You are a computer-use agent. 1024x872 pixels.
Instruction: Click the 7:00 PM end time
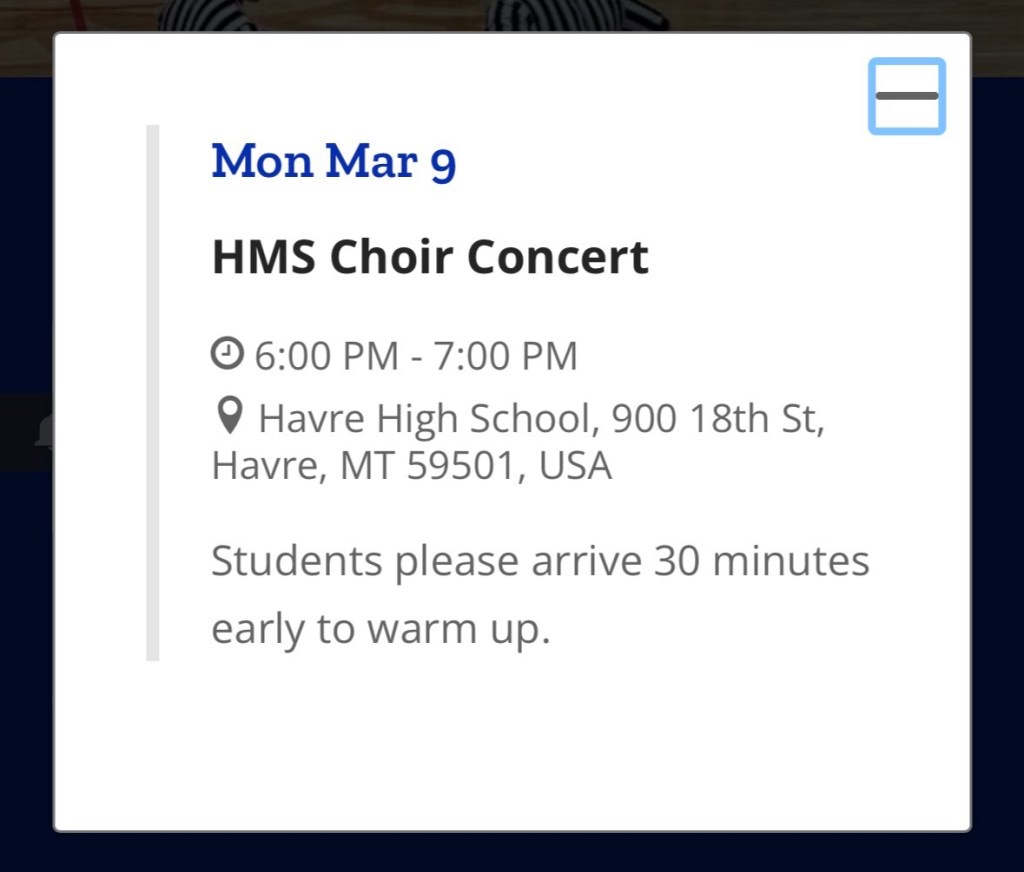click(x=505, y=356)
